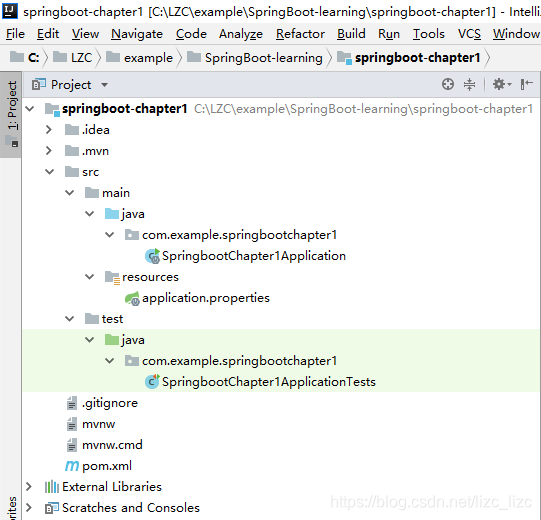This screenshot has width=541, height=520.
Task: Click the LZC breadcrumb in navigation bar
Action: [x=72, y=58]
